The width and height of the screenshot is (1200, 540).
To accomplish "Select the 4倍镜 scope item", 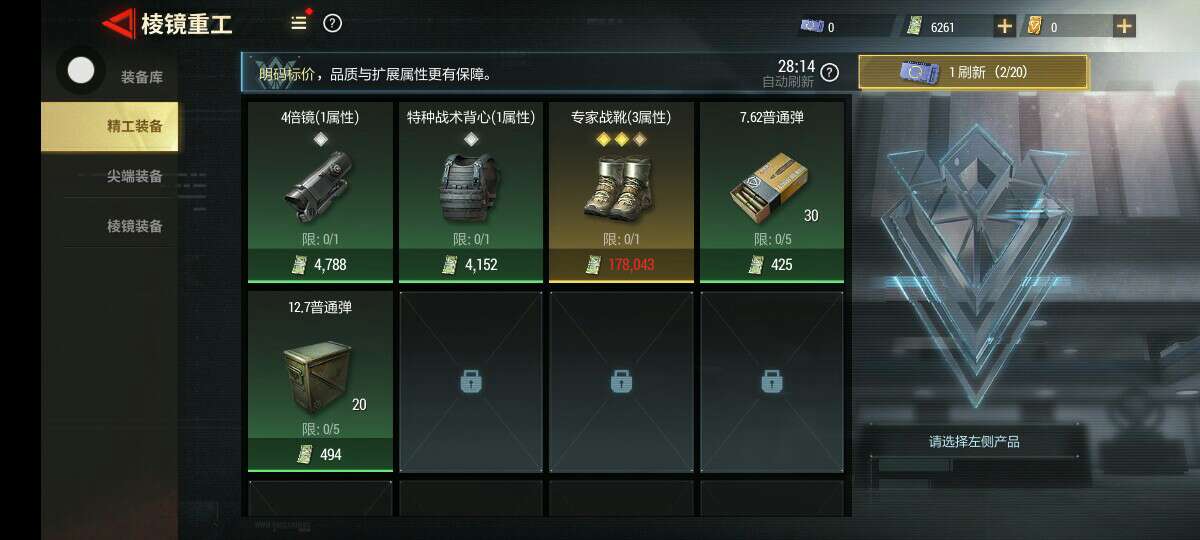I will 320,191.
